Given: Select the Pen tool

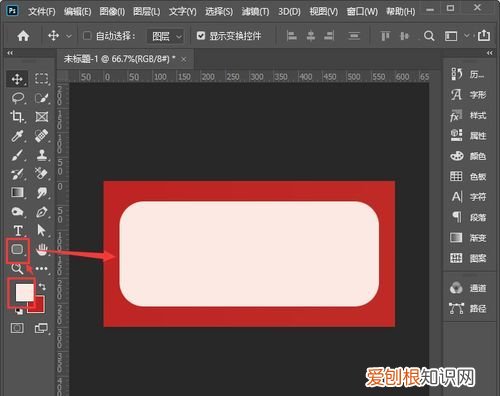Looking at the screenshot, I should tap(42, 212).
